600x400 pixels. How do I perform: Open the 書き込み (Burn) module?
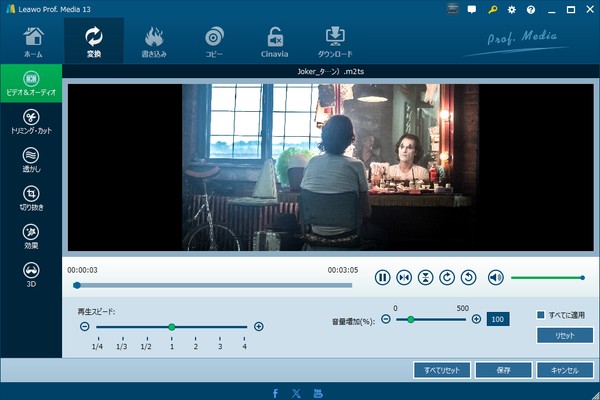[x=154, y=42]
